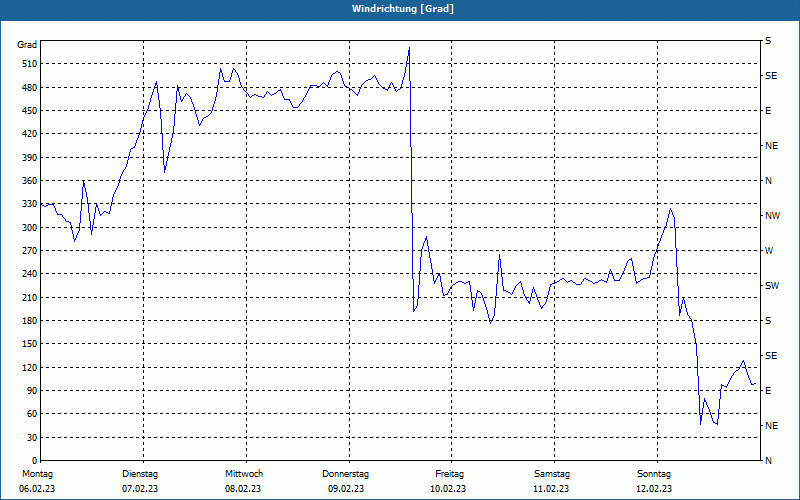Select the 270 y-axis value

(30, 251)
